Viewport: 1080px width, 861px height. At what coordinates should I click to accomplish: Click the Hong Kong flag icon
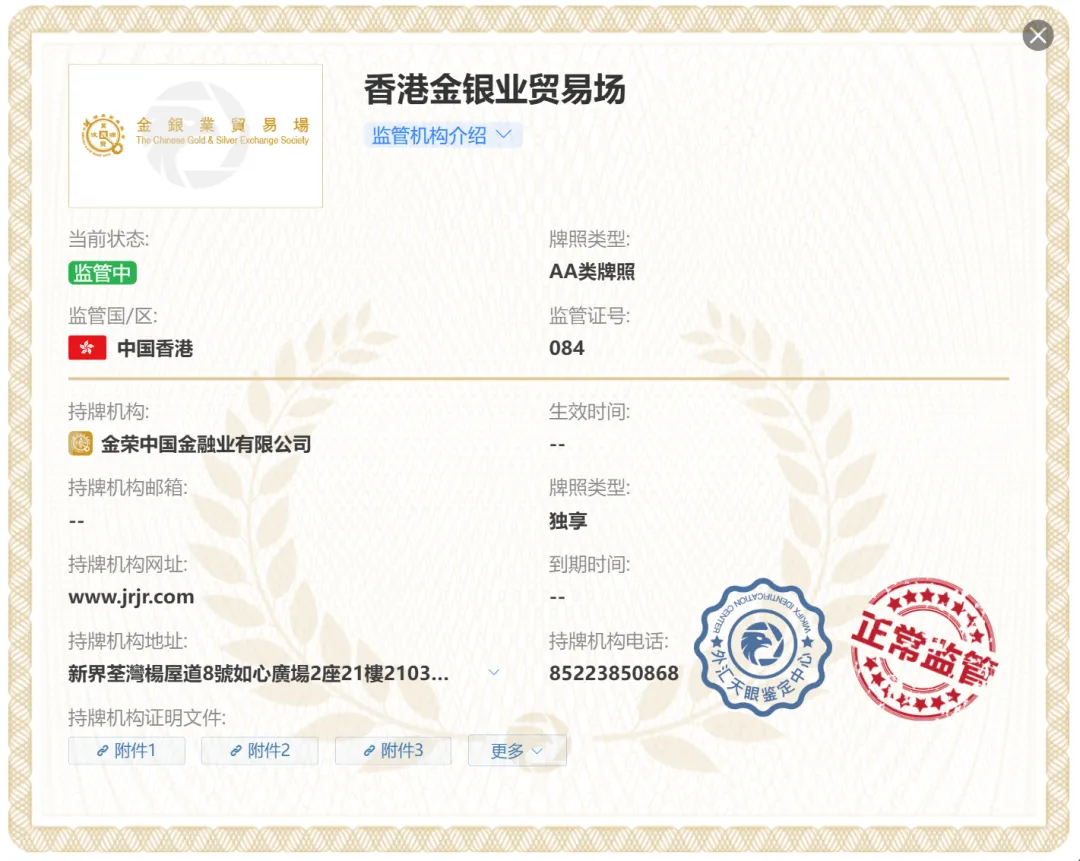click(87, 348)
